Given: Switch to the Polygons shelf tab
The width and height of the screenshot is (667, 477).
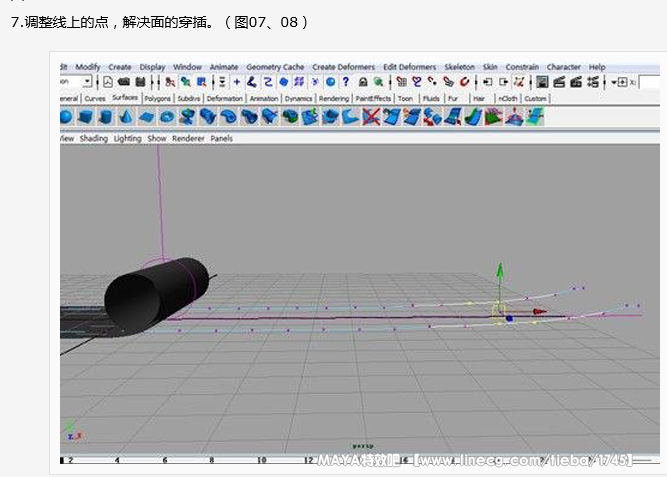Looking at the screenshot, I should click(x=157, y=99).
